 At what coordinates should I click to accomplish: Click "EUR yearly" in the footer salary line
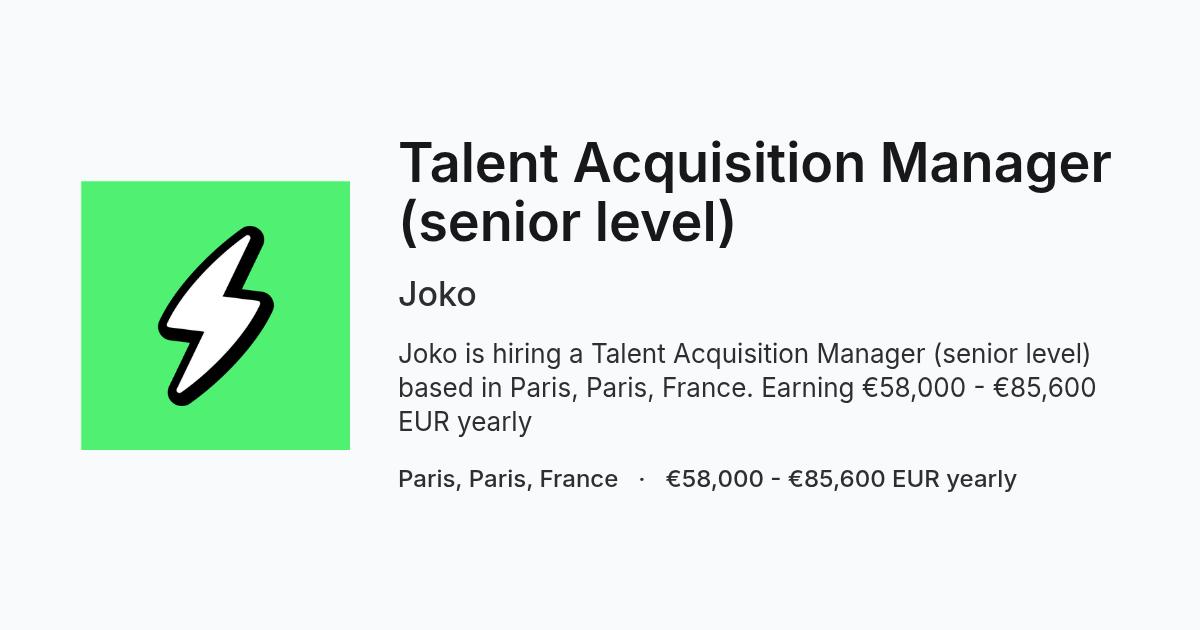pyautogui.click(x=955, y=480)
